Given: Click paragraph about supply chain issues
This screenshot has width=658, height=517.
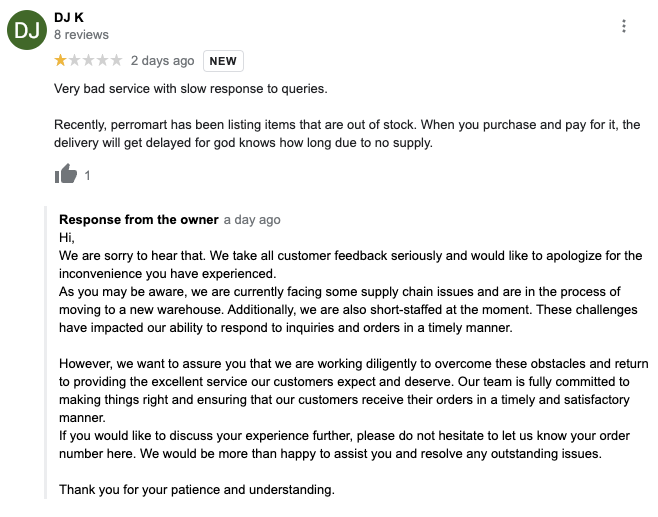Looking at the screenshot, I should coord(348,310).
